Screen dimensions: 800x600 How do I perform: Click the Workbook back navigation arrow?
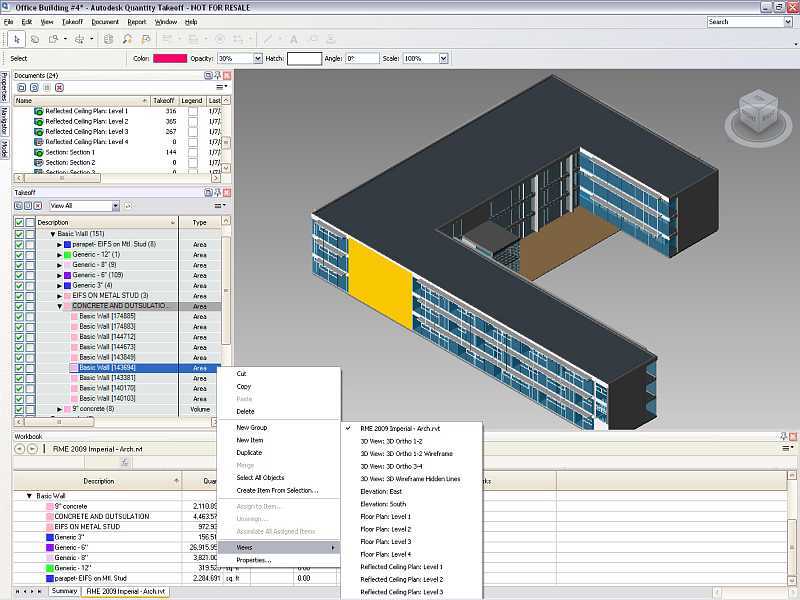[x=20, y=449]
